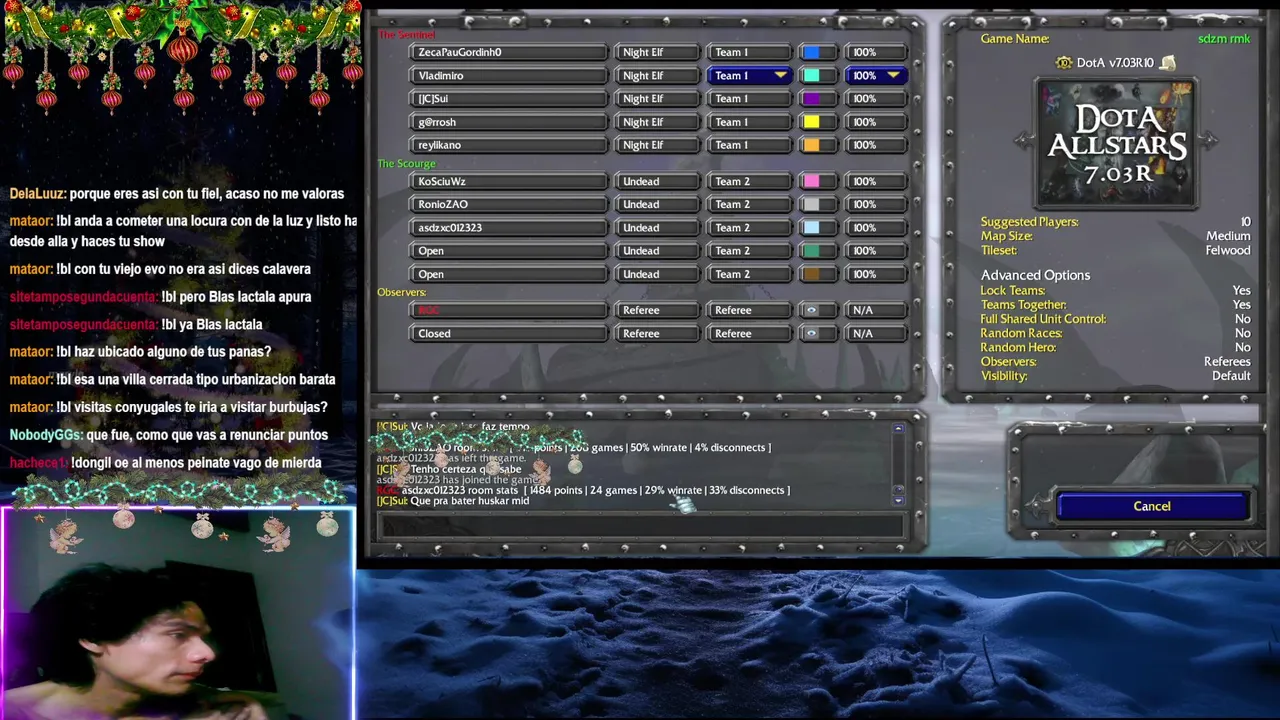Click the Closed observer slot
Viewport: 1280px width, 720px height.
pos(509,333)
